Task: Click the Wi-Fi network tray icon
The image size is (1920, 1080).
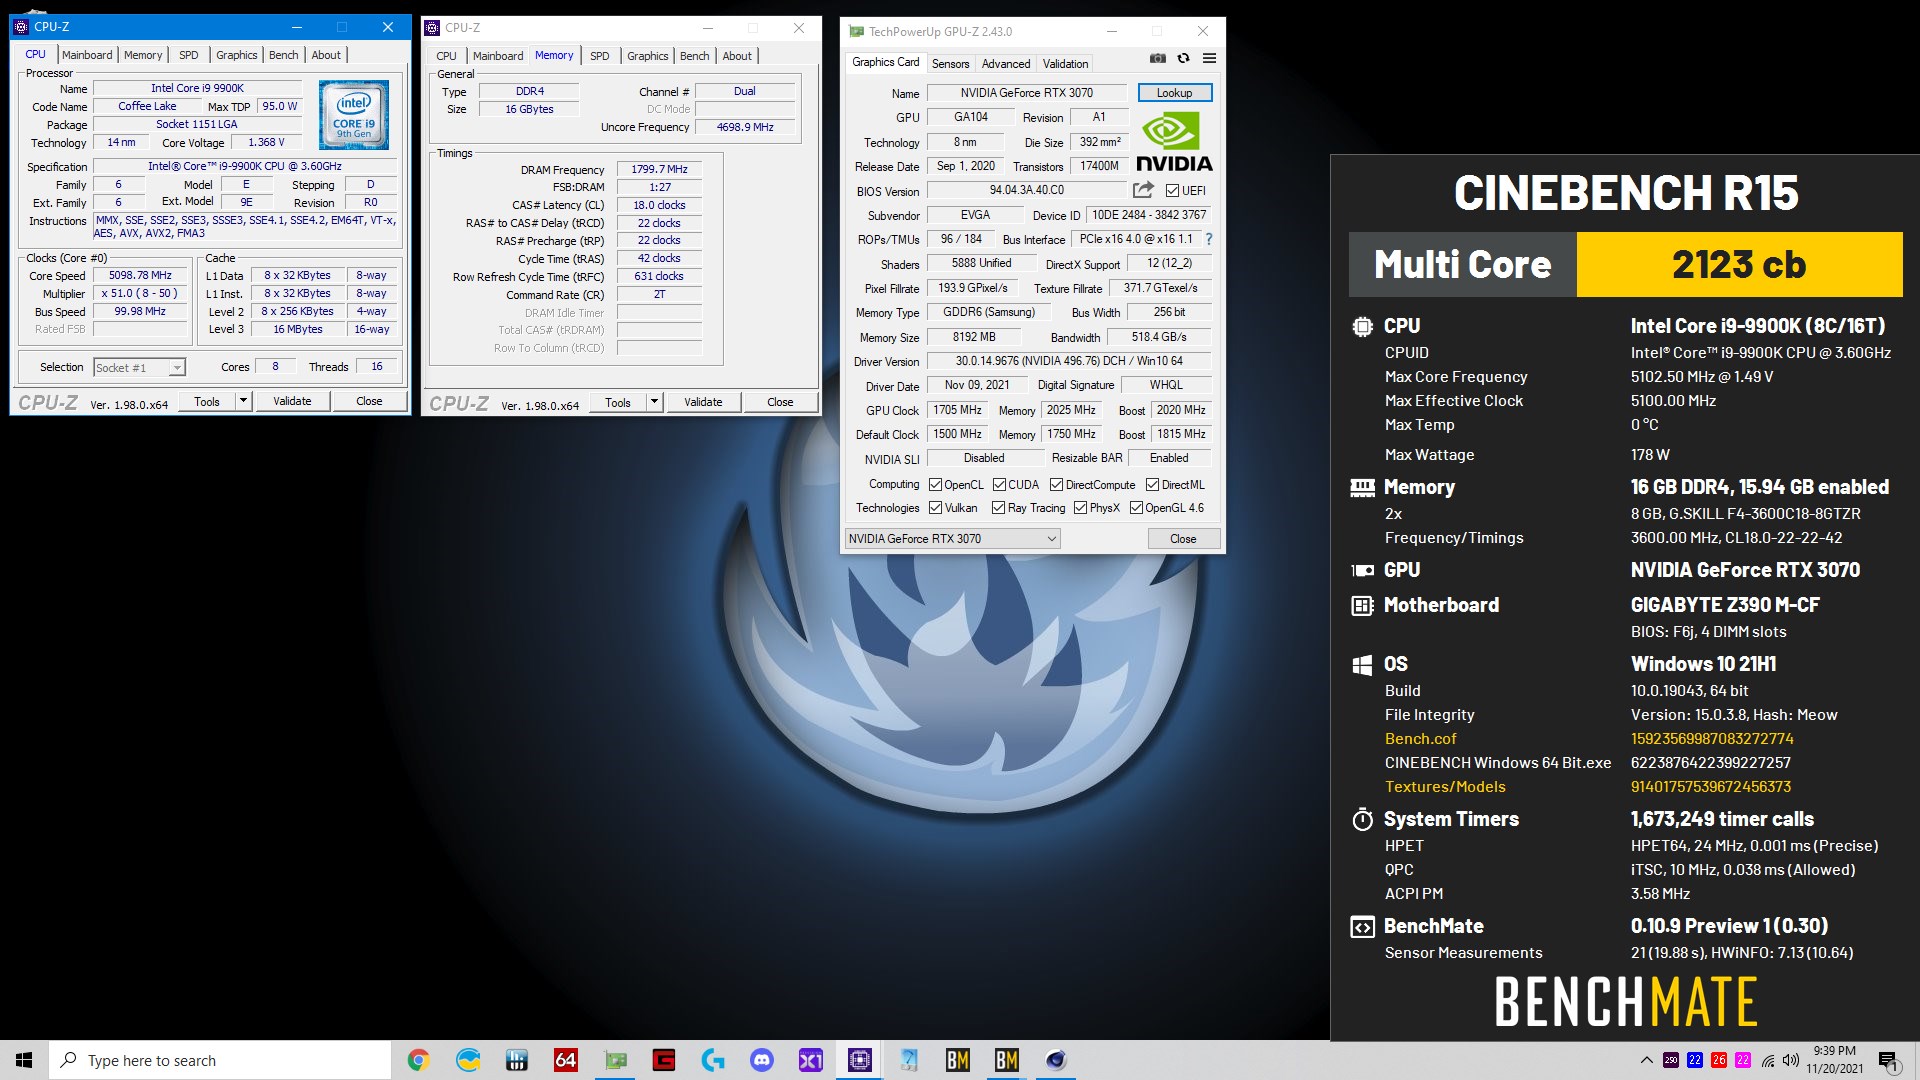Action: click(x=1768, y=1060)
